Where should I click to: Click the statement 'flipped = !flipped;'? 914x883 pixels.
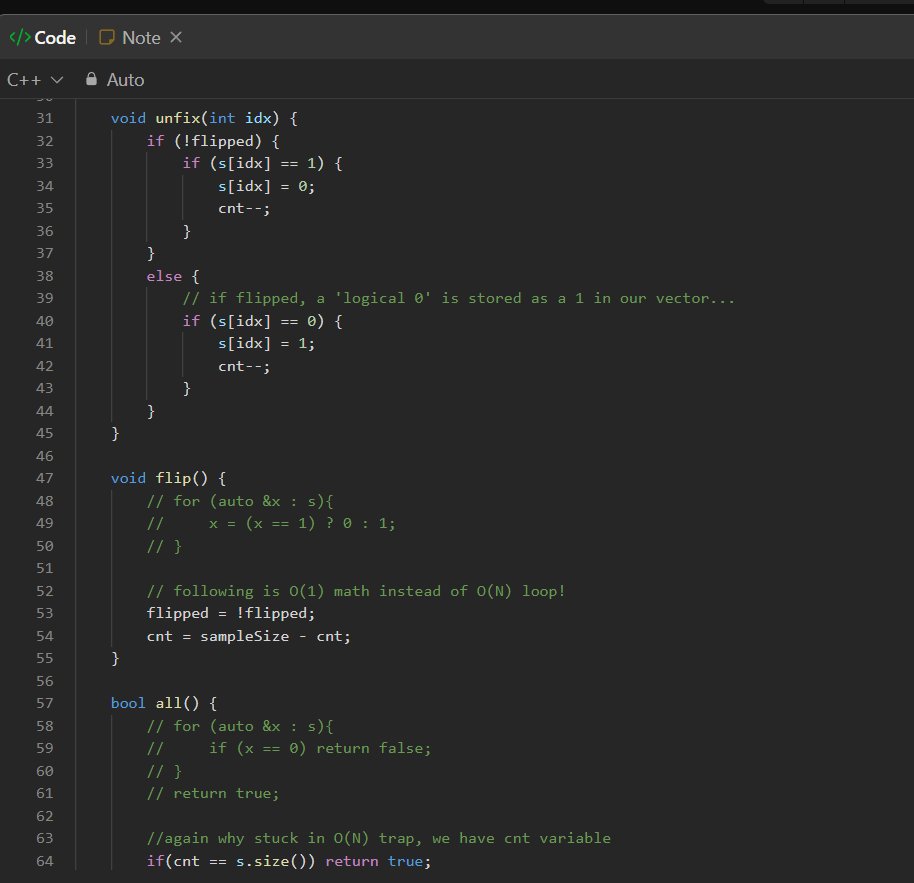(231, 614)
